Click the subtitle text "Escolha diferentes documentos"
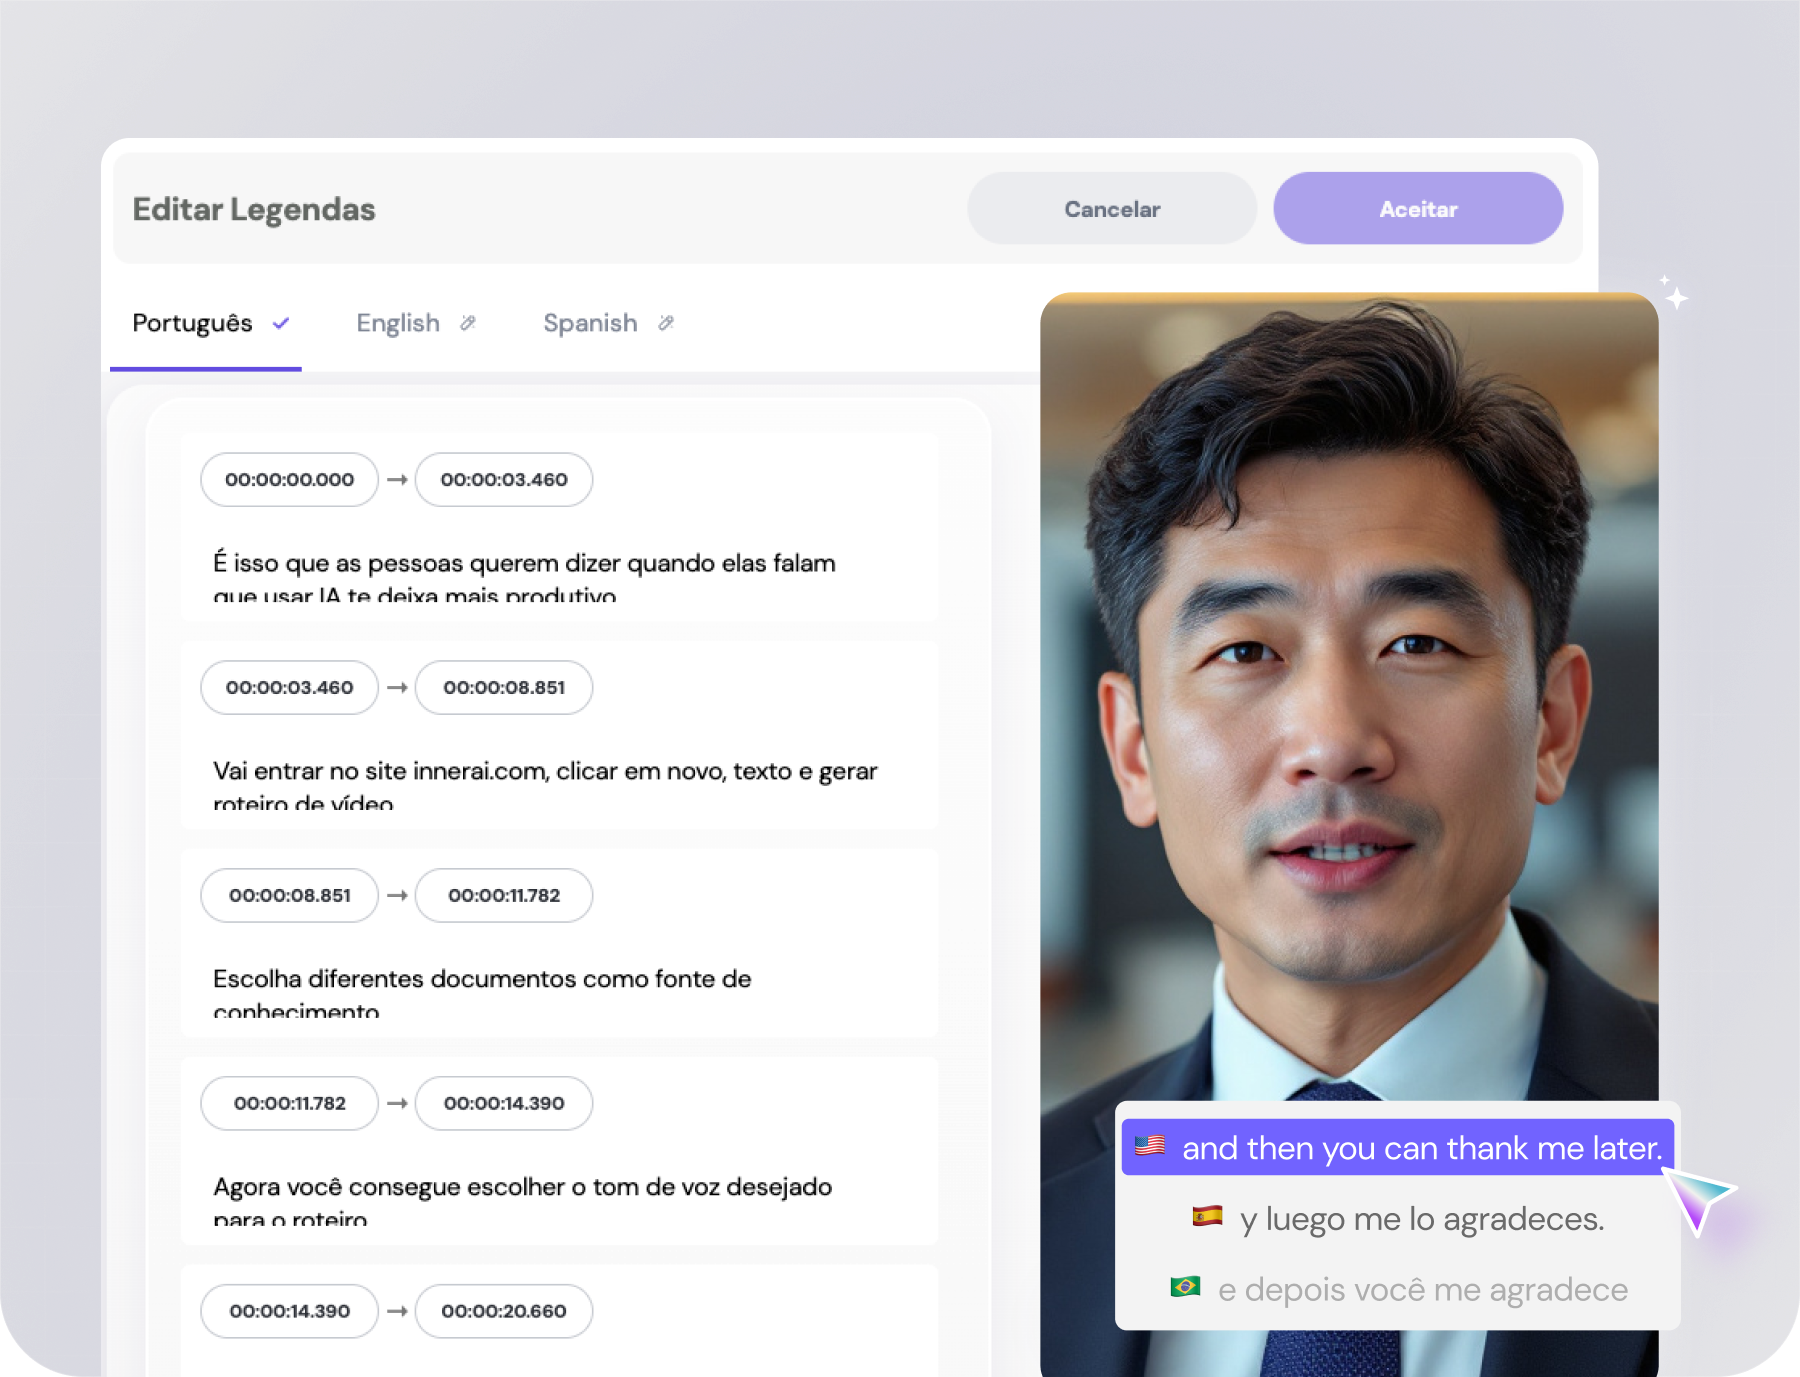Viewport: 1800px width, 1377px height. click(x=482, y=992)
